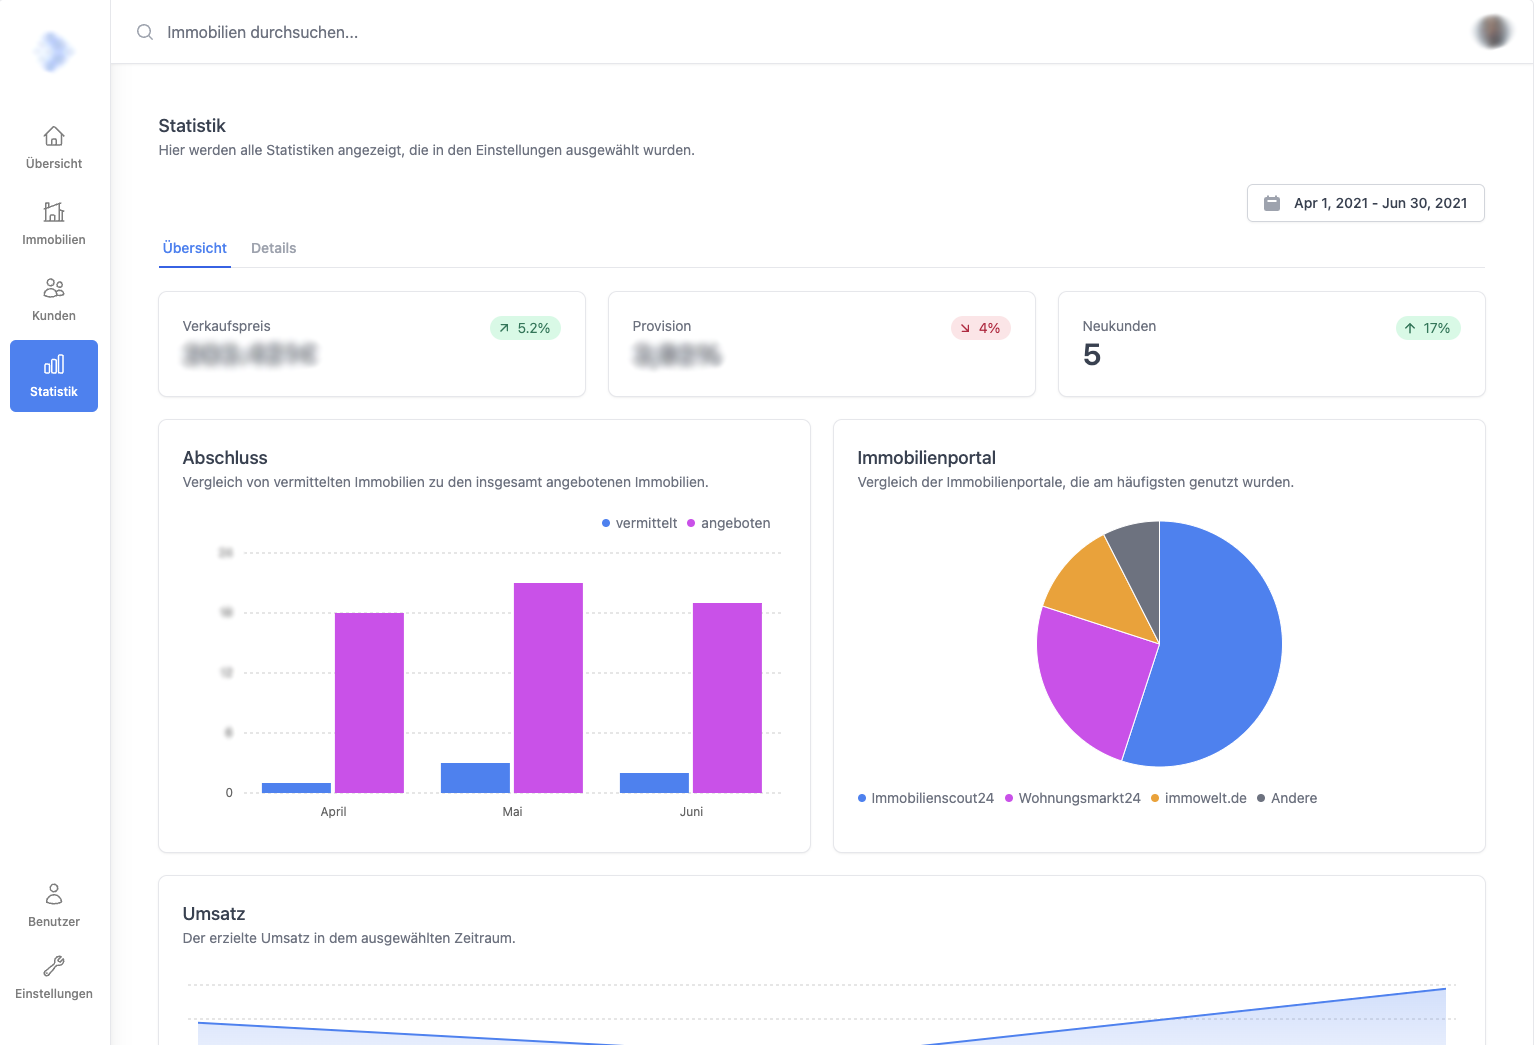Toggle the vermittelt legend entry
Screen dimensions: 1534x1045
click(639, 523)
